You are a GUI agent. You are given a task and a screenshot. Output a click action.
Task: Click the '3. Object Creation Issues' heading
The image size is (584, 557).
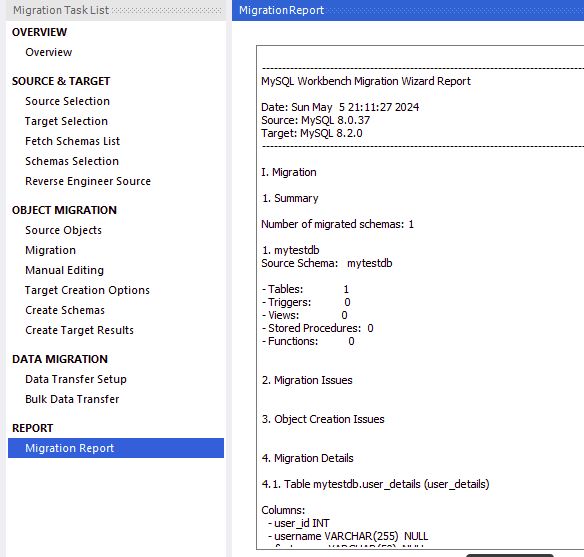[x=323, y=419]
